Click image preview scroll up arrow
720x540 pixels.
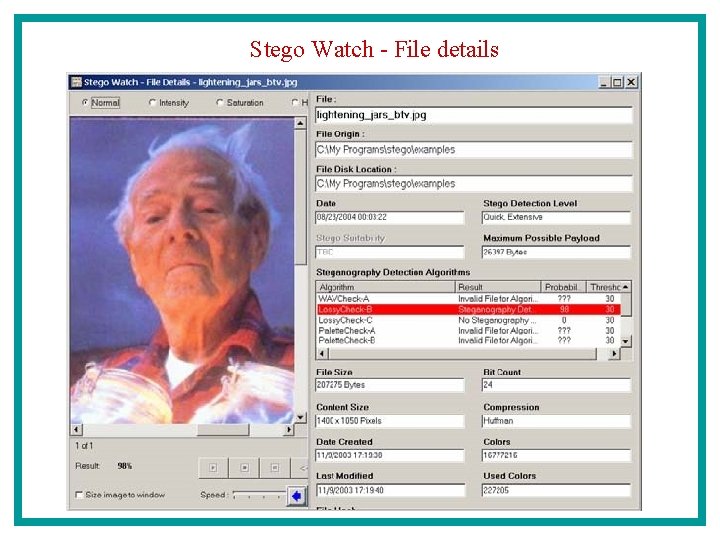pos(300,123)
